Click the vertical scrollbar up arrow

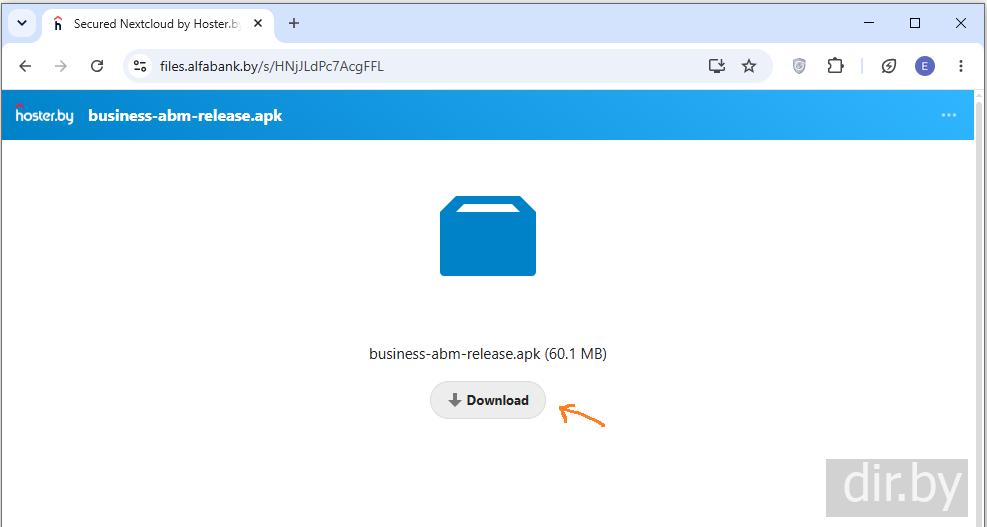pyautogui.click(x=980, y=96)
